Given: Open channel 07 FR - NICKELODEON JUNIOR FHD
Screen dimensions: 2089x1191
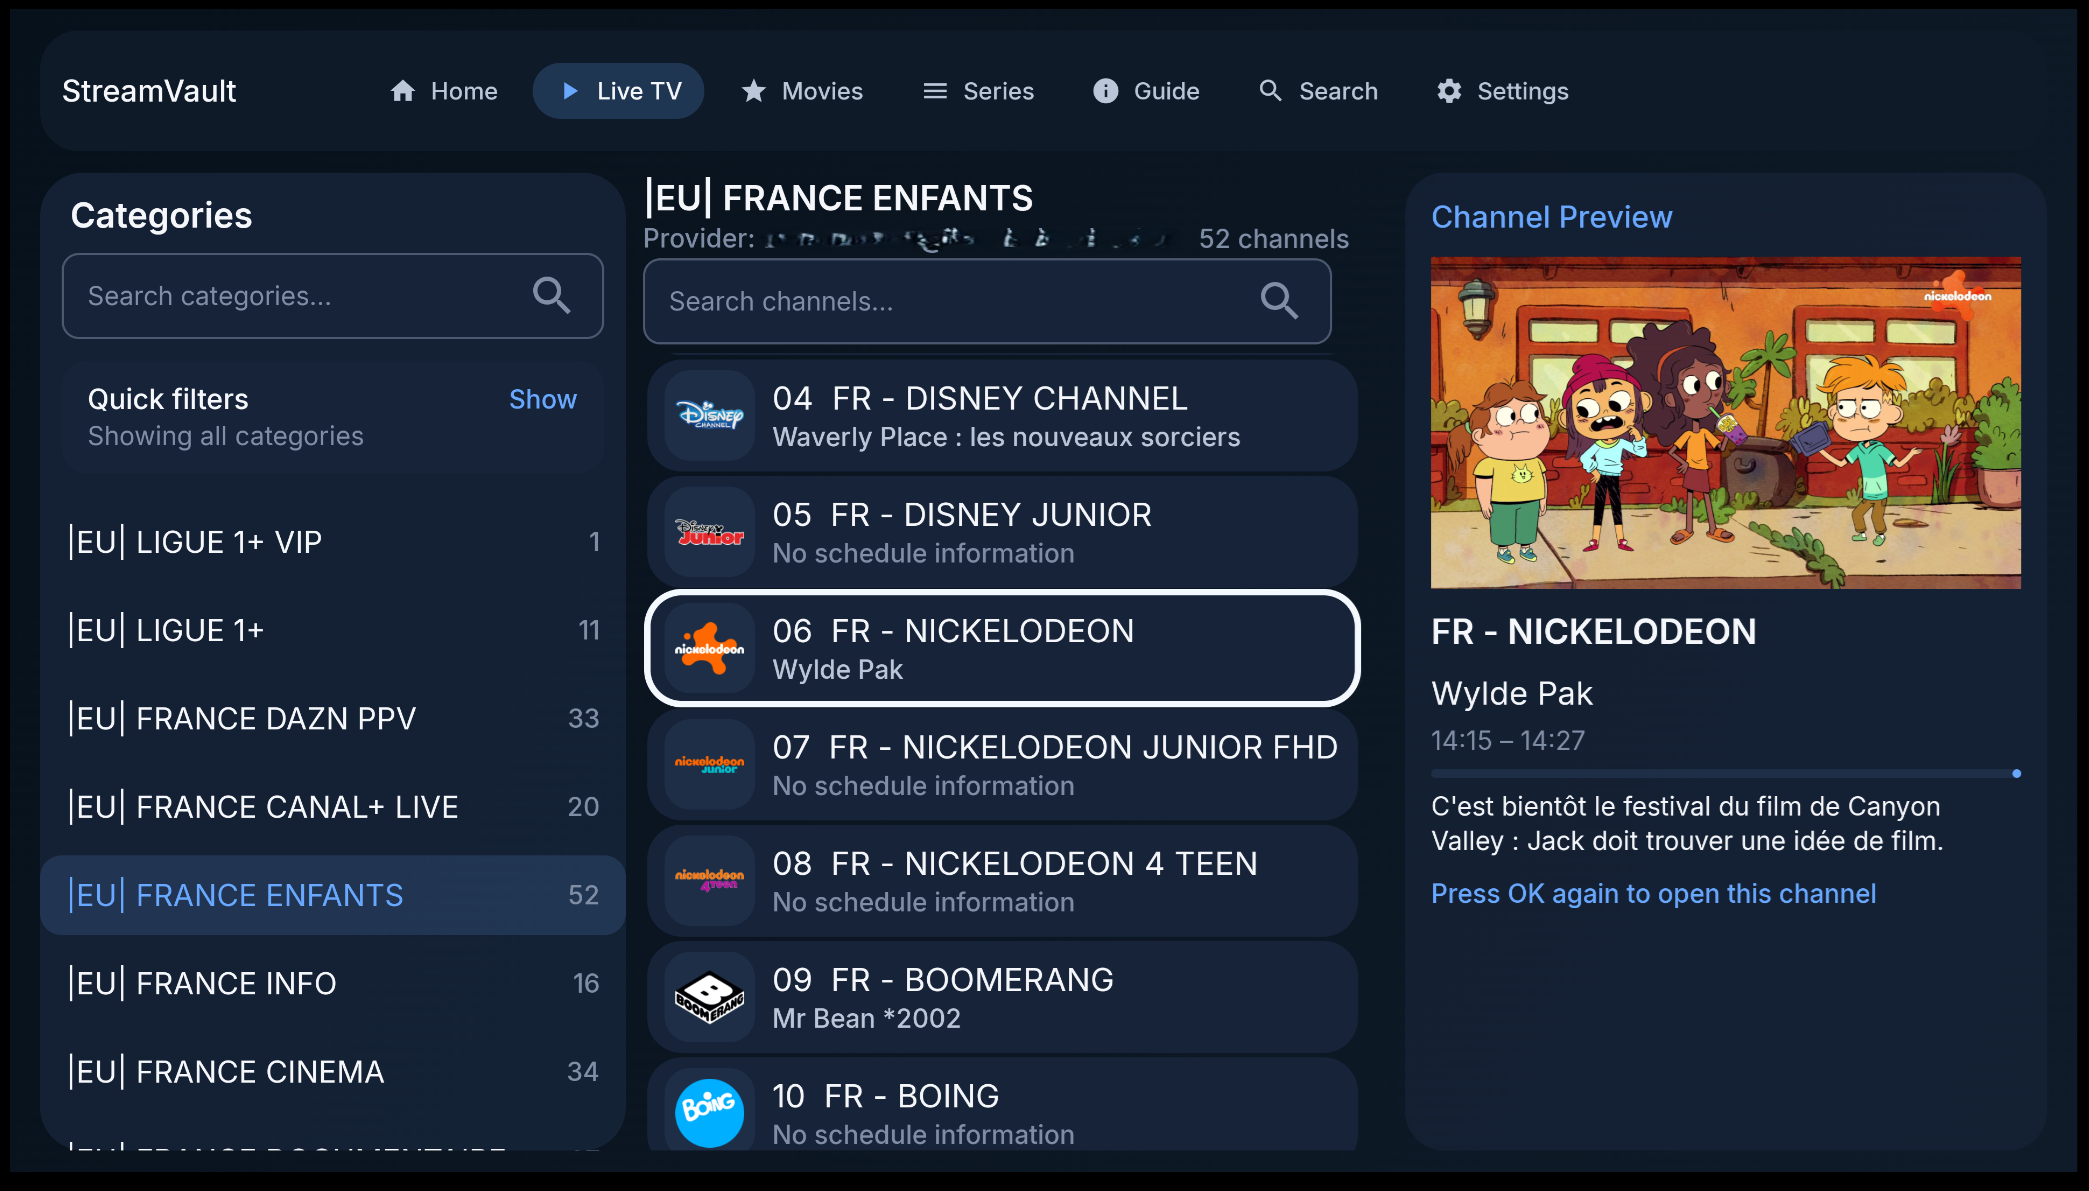Looking at the screenshot, I should tap(1002, 764).
